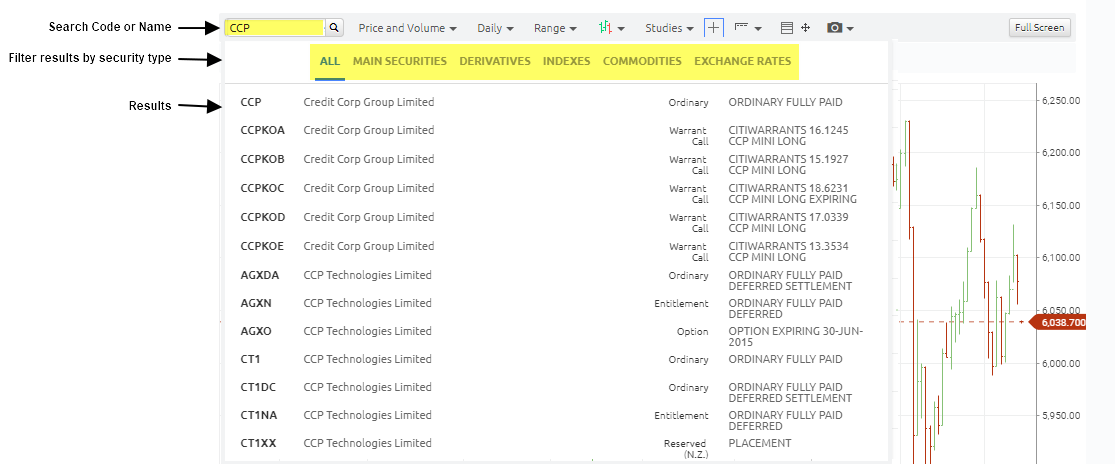The image size is (1115, 464).
Task: Click the list panel layout icon
Action: [786, 28]
